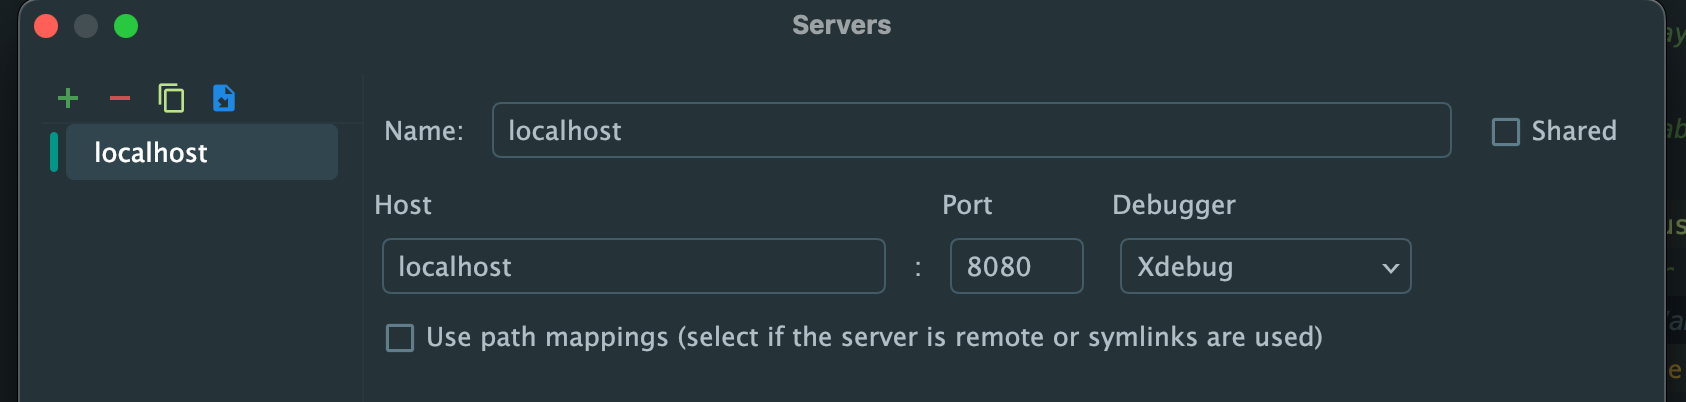Click the Servers window title
The height and width of the screenshot is (402, 1686).
pos(841,25)
